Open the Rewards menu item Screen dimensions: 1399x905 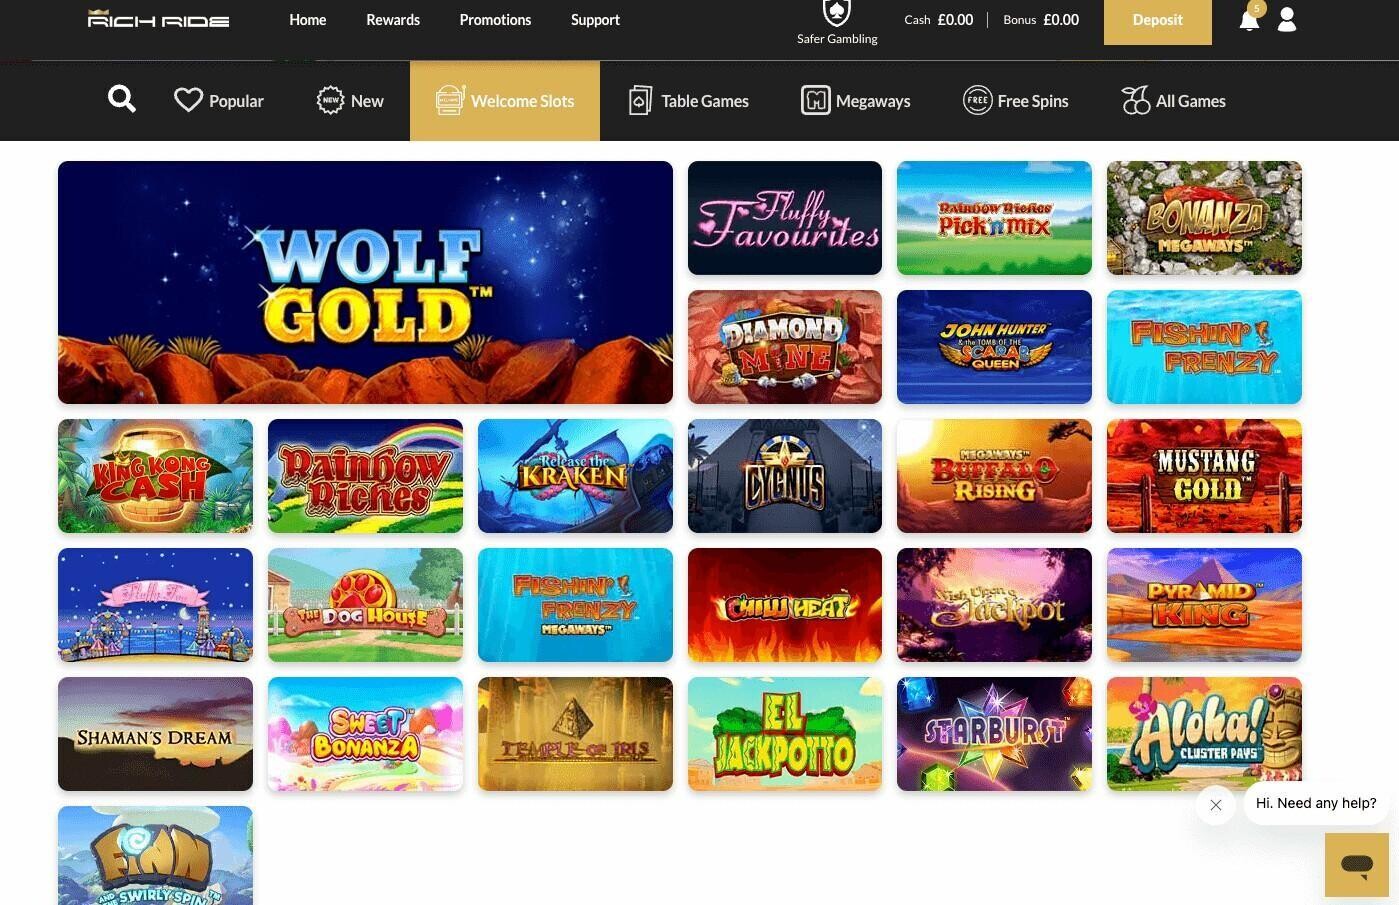tap(393, 20)
